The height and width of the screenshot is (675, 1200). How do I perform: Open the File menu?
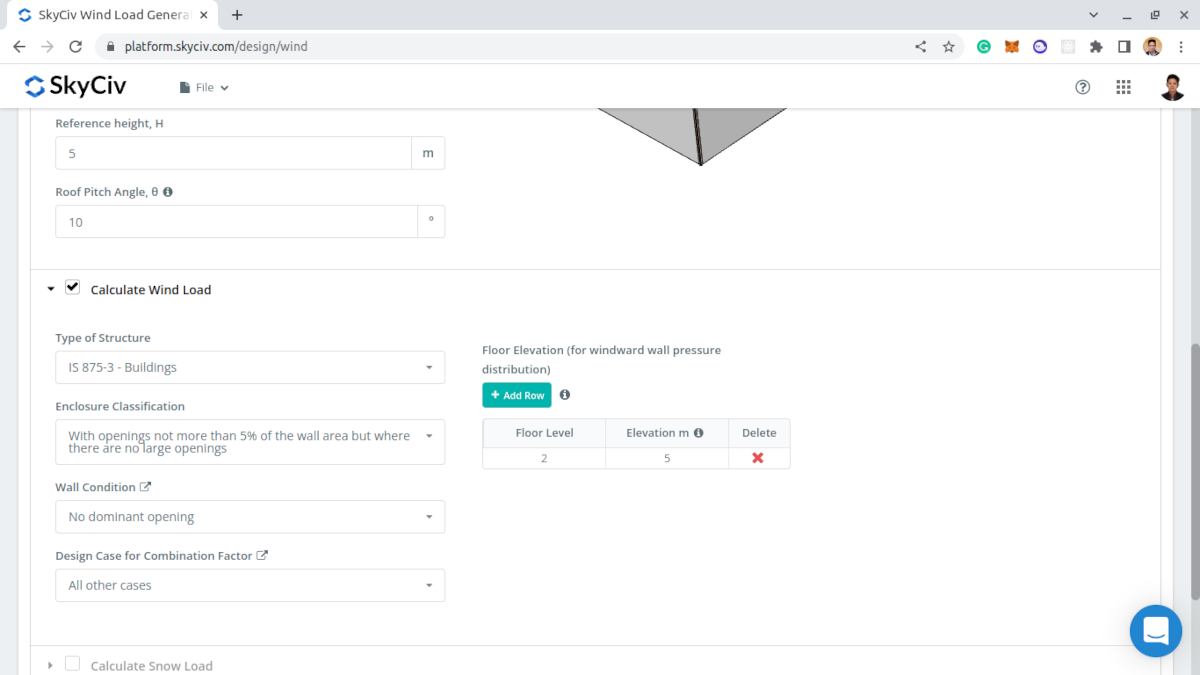pos(204,88)
